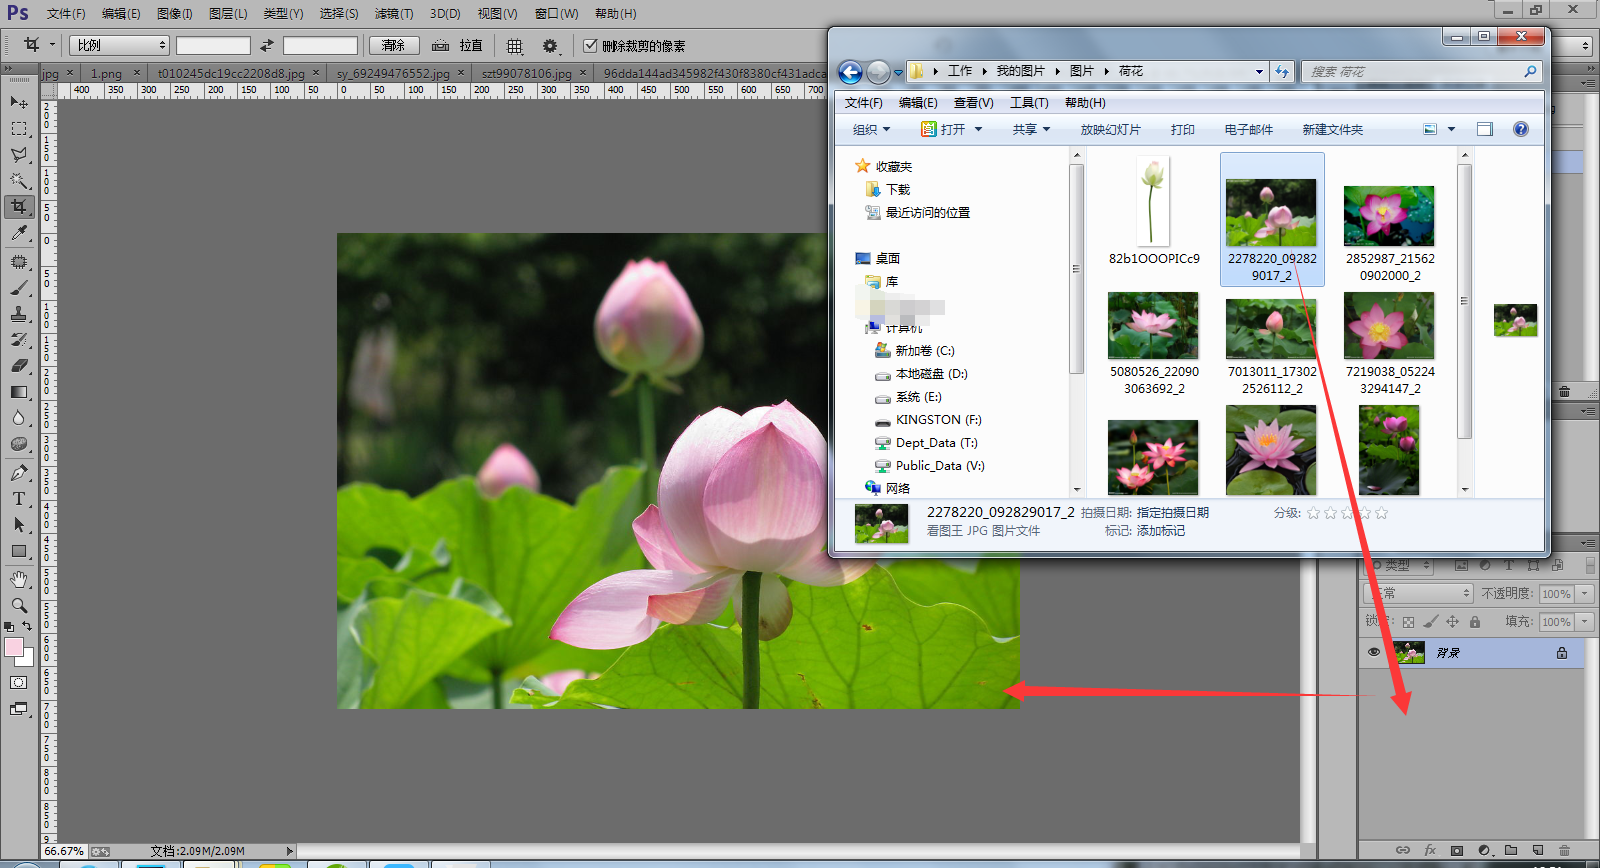Image resolution: width=1600 pixels, height=868 pixels.
Task: Select the Magic Wand tool
Action: coord(19,181)
